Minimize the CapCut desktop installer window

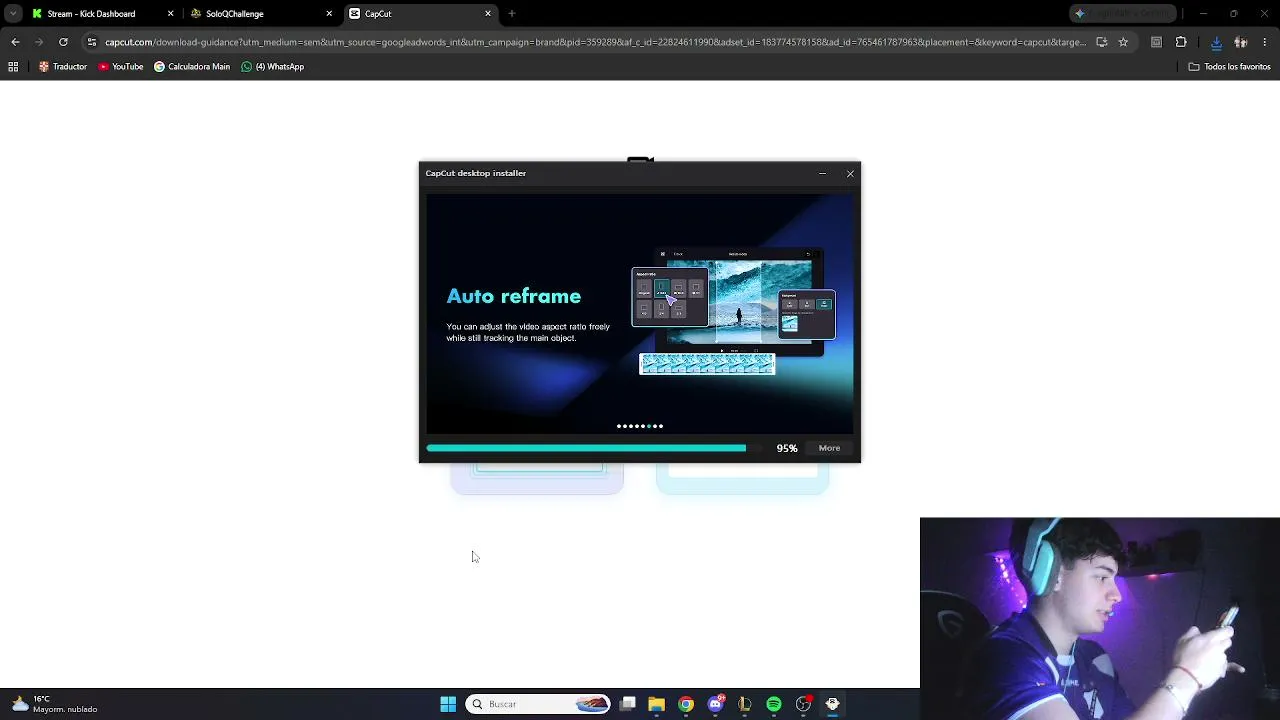point(822,174)
